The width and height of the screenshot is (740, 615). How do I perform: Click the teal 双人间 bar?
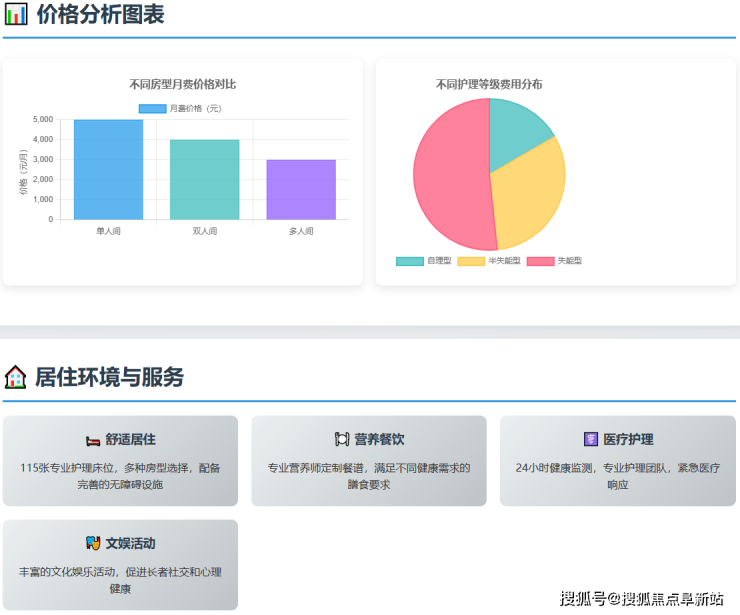[x=204, y=180]
